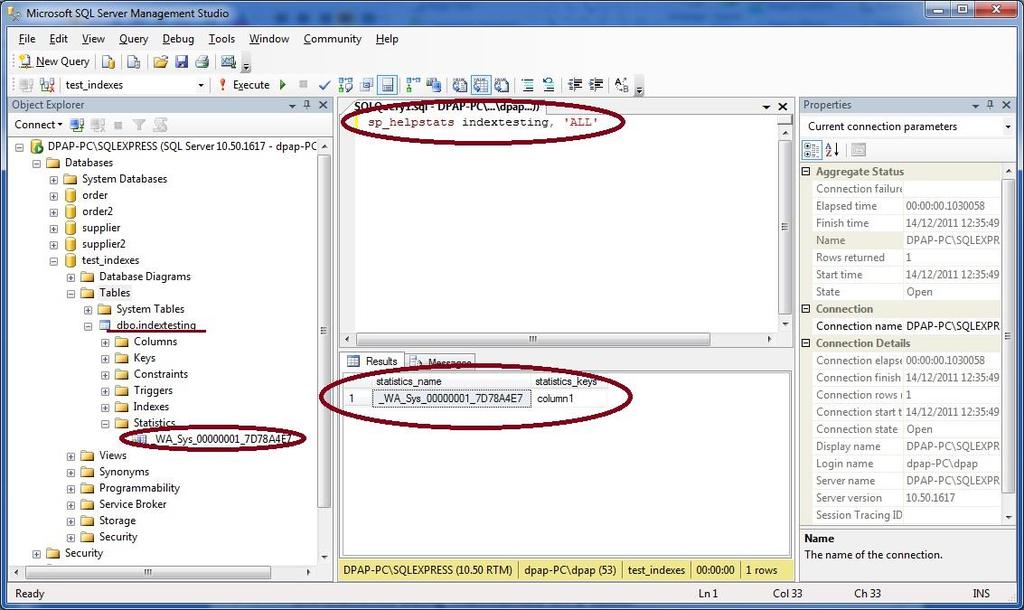Click the column1 results cell

570,398
